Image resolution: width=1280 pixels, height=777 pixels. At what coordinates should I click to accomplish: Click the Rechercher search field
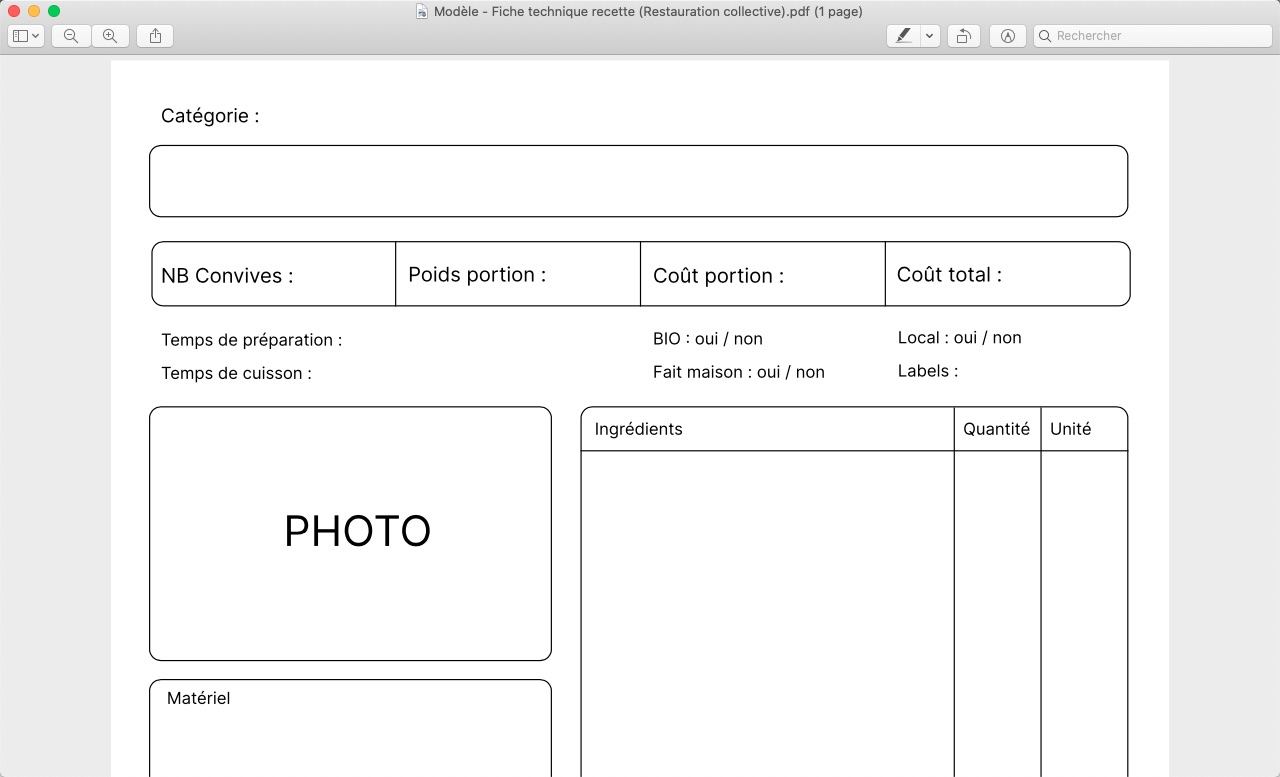point(1160,36)
